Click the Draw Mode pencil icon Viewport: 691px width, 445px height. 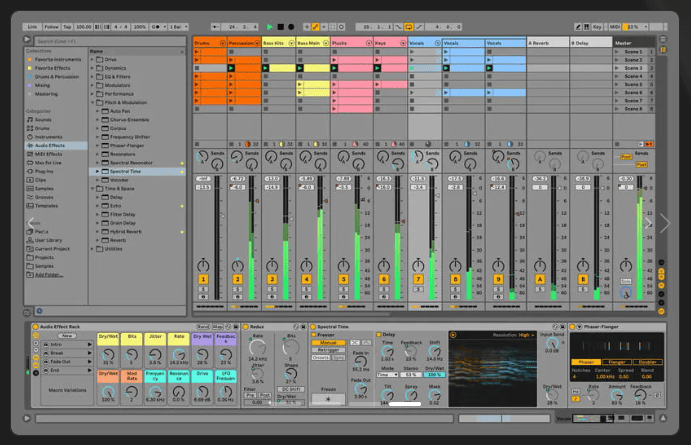578,27
